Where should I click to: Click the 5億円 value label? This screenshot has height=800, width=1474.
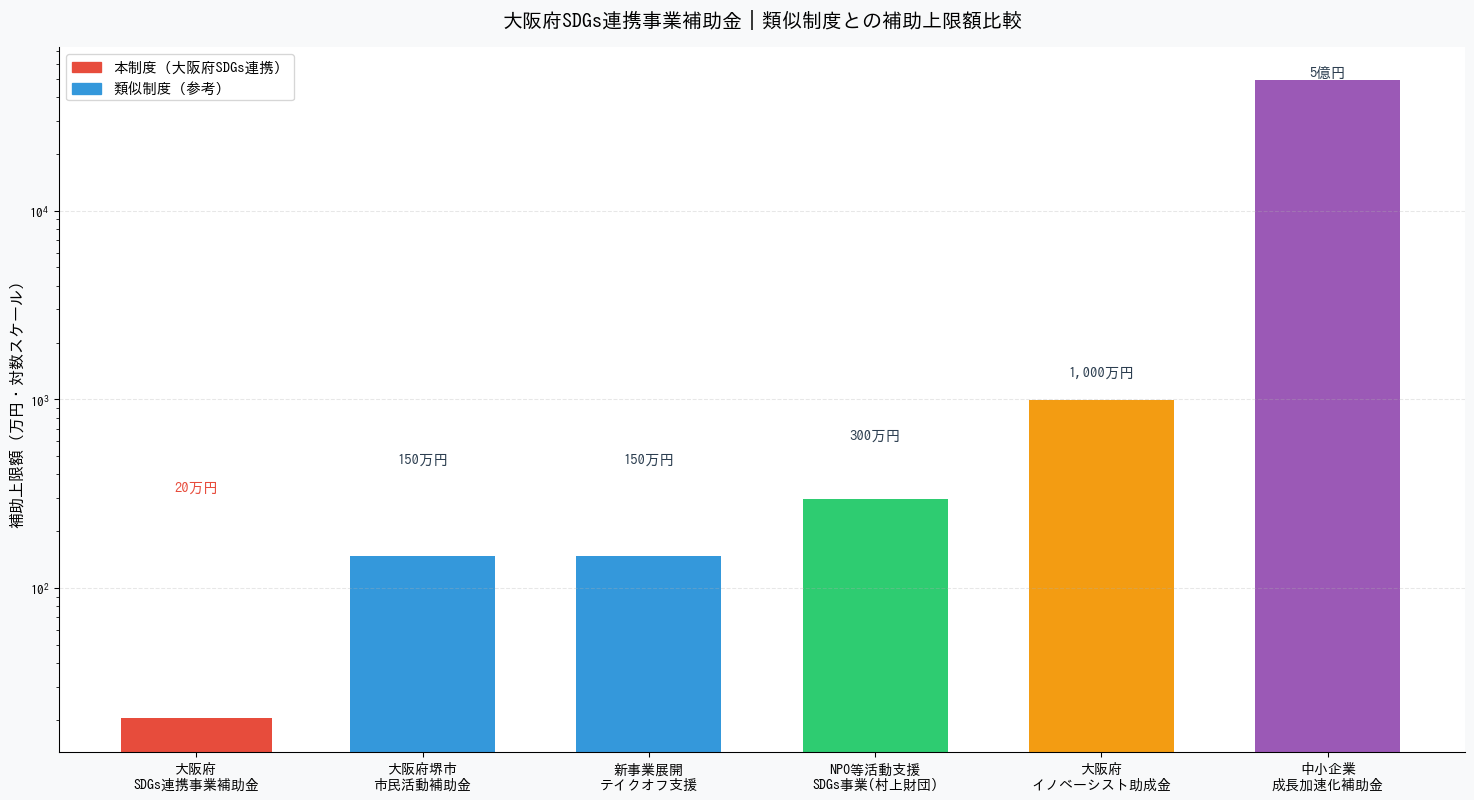coord(1327,73)
